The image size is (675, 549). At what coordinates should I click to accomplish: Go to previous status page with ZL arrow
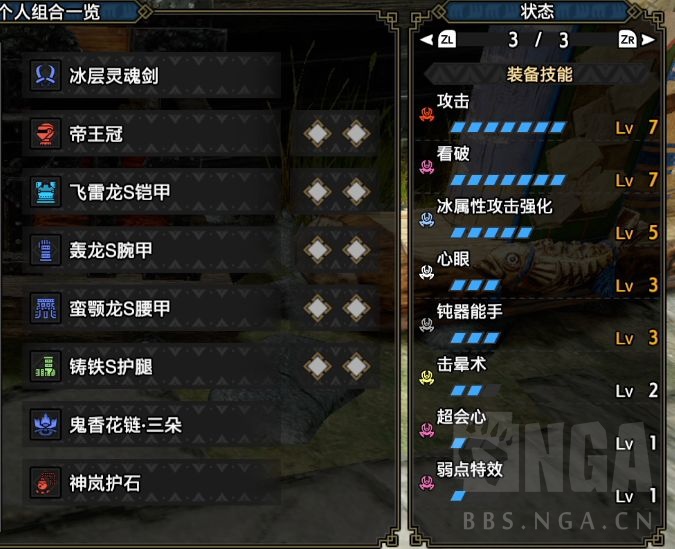[438, 40]
